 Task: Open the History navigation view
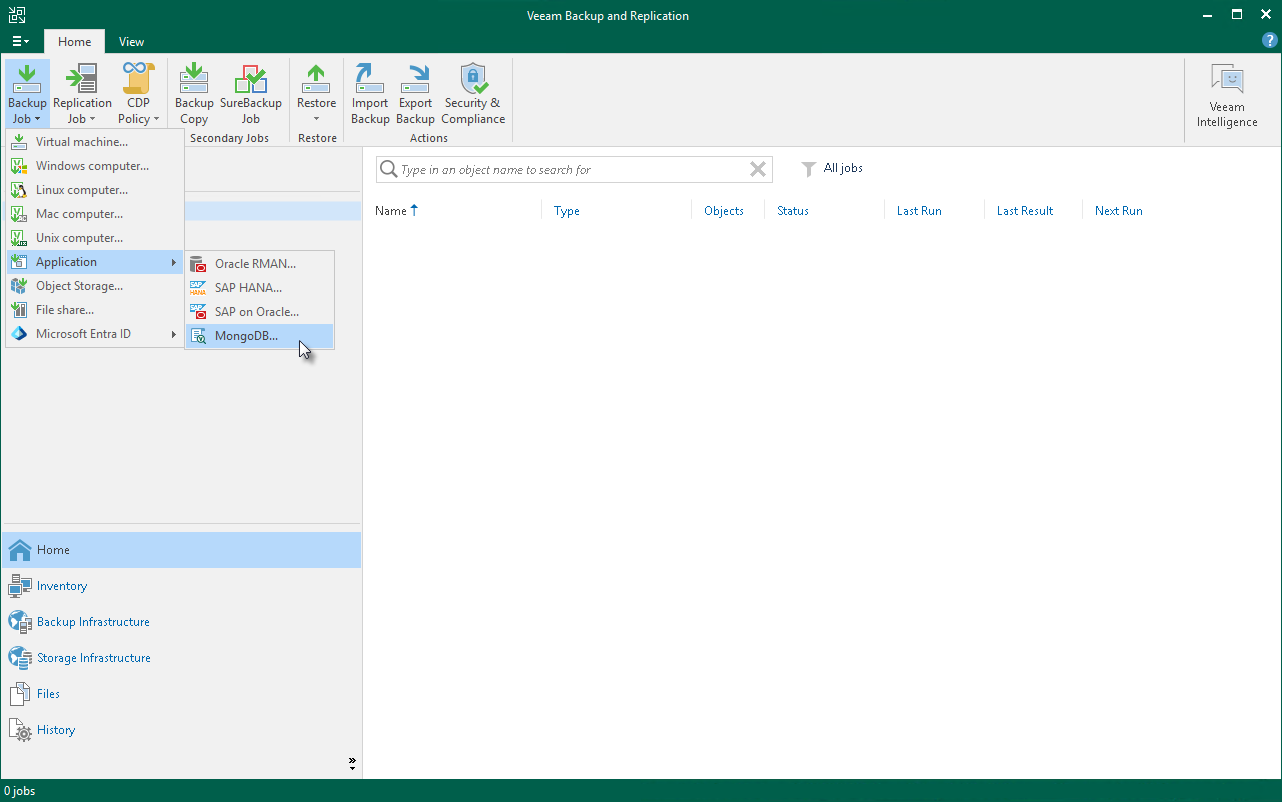click(181, 730)
